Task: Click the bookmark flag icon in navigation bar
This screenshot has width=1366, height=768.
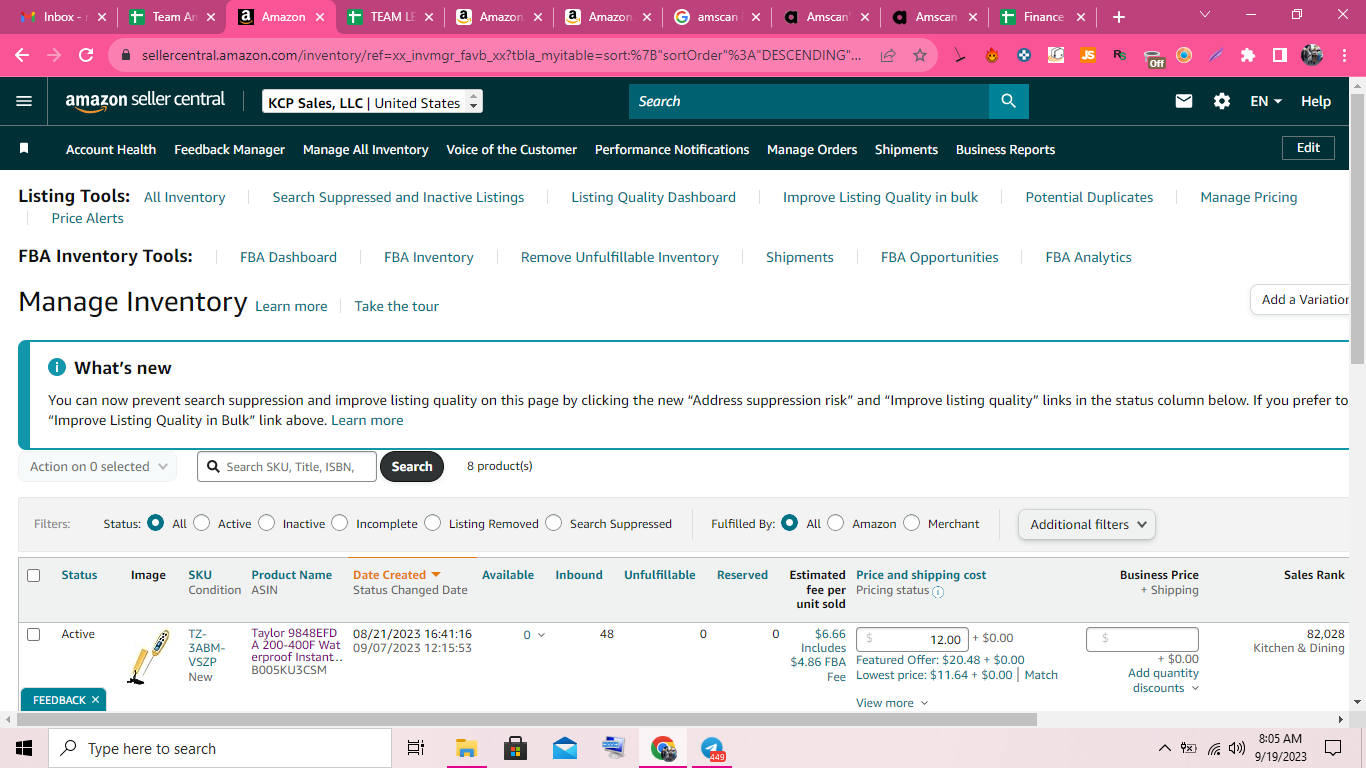Action: pyautogui.click(x=24, y=149)
